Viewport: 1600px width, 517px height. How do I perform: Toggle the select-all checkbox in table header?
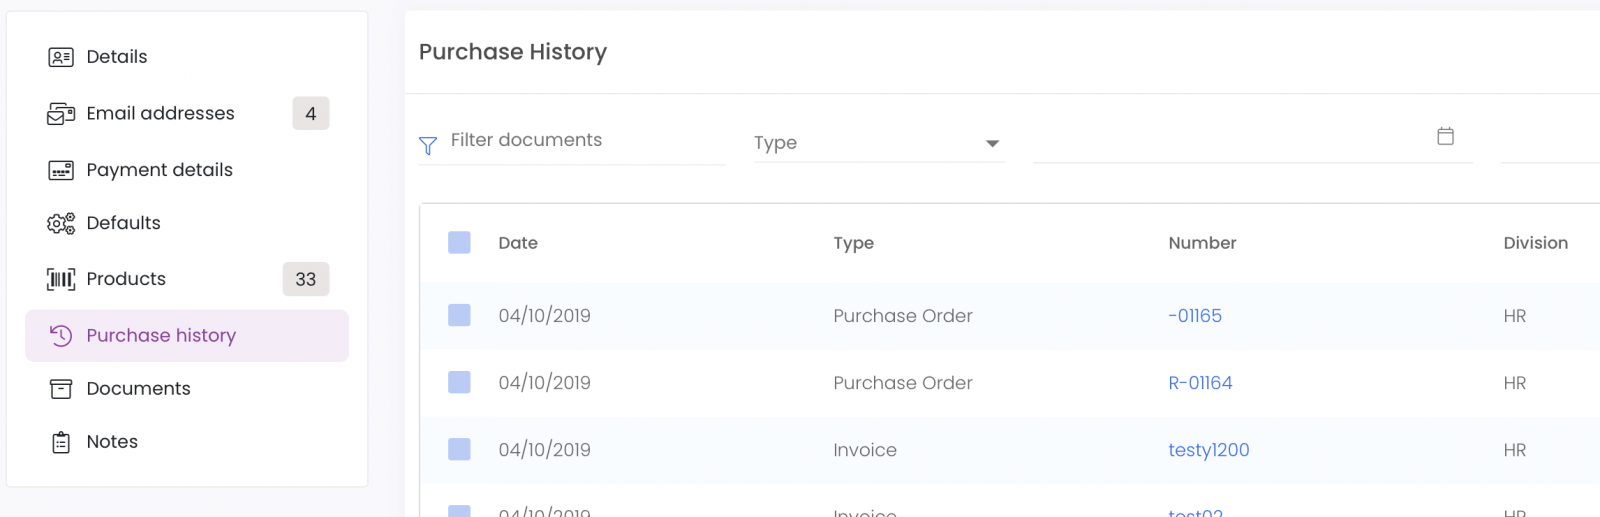point(459,242)
